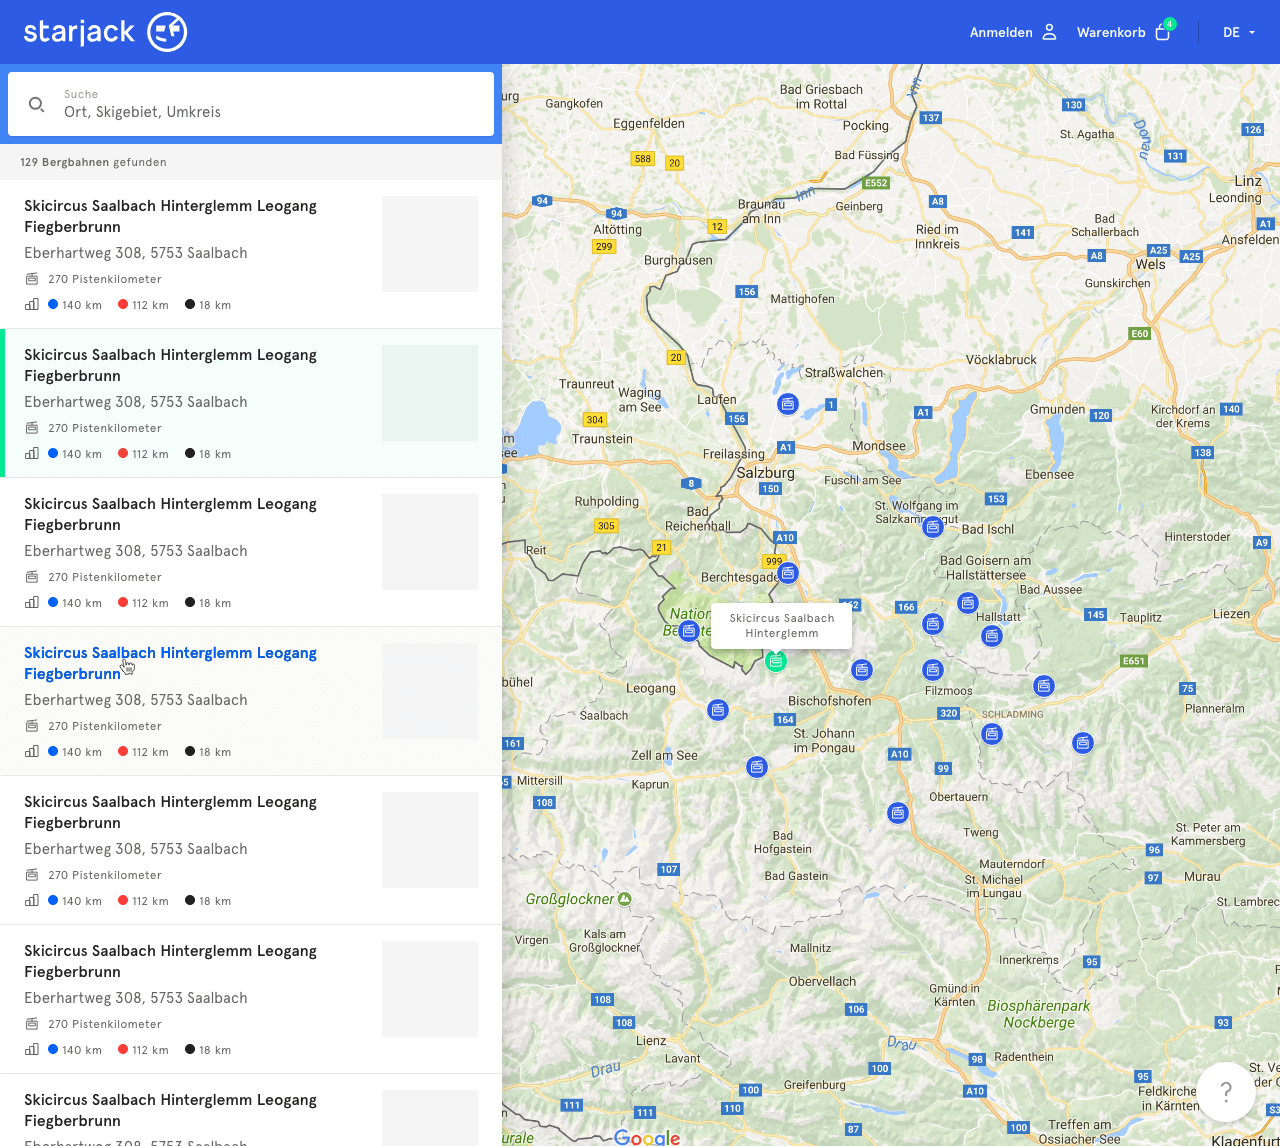Click the Bischofshofen label on the map
1280x1146 pixels.
[829, 701]
